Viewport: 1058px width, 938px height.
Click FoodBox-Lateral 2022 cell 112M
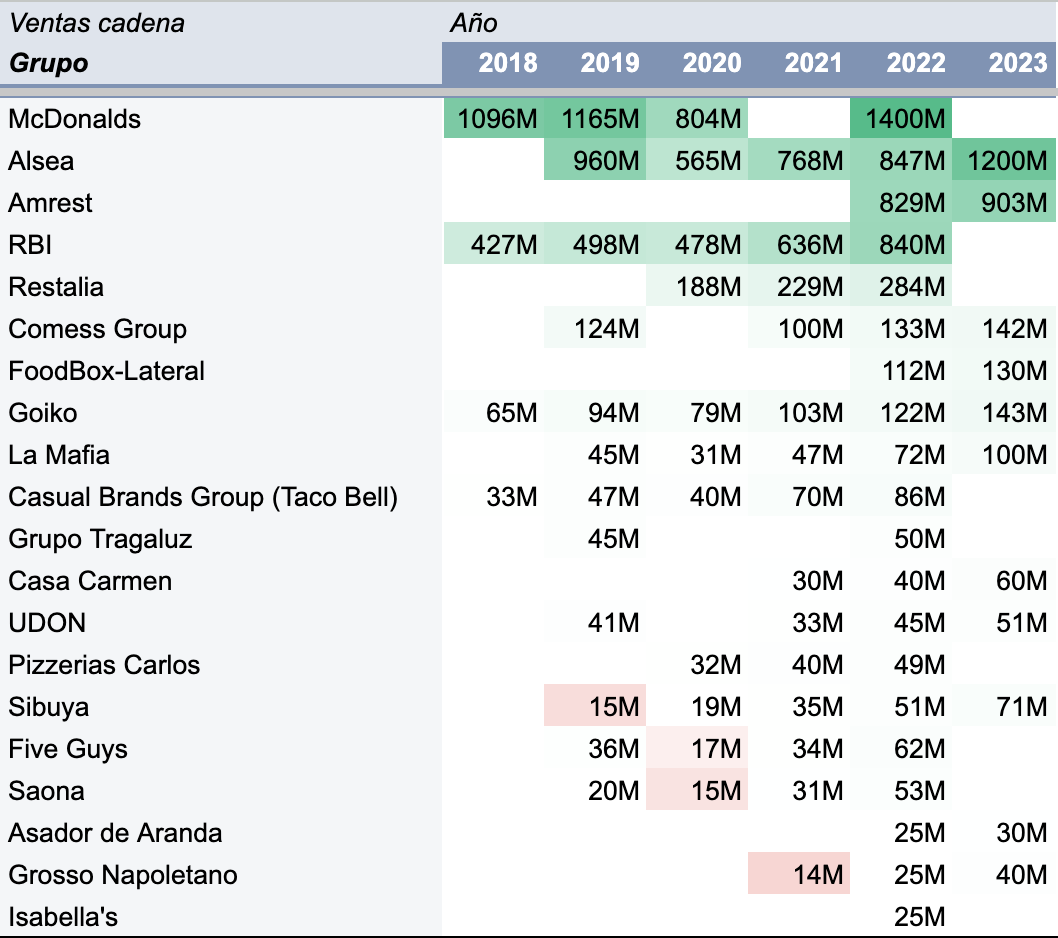[x=901, y=370]
